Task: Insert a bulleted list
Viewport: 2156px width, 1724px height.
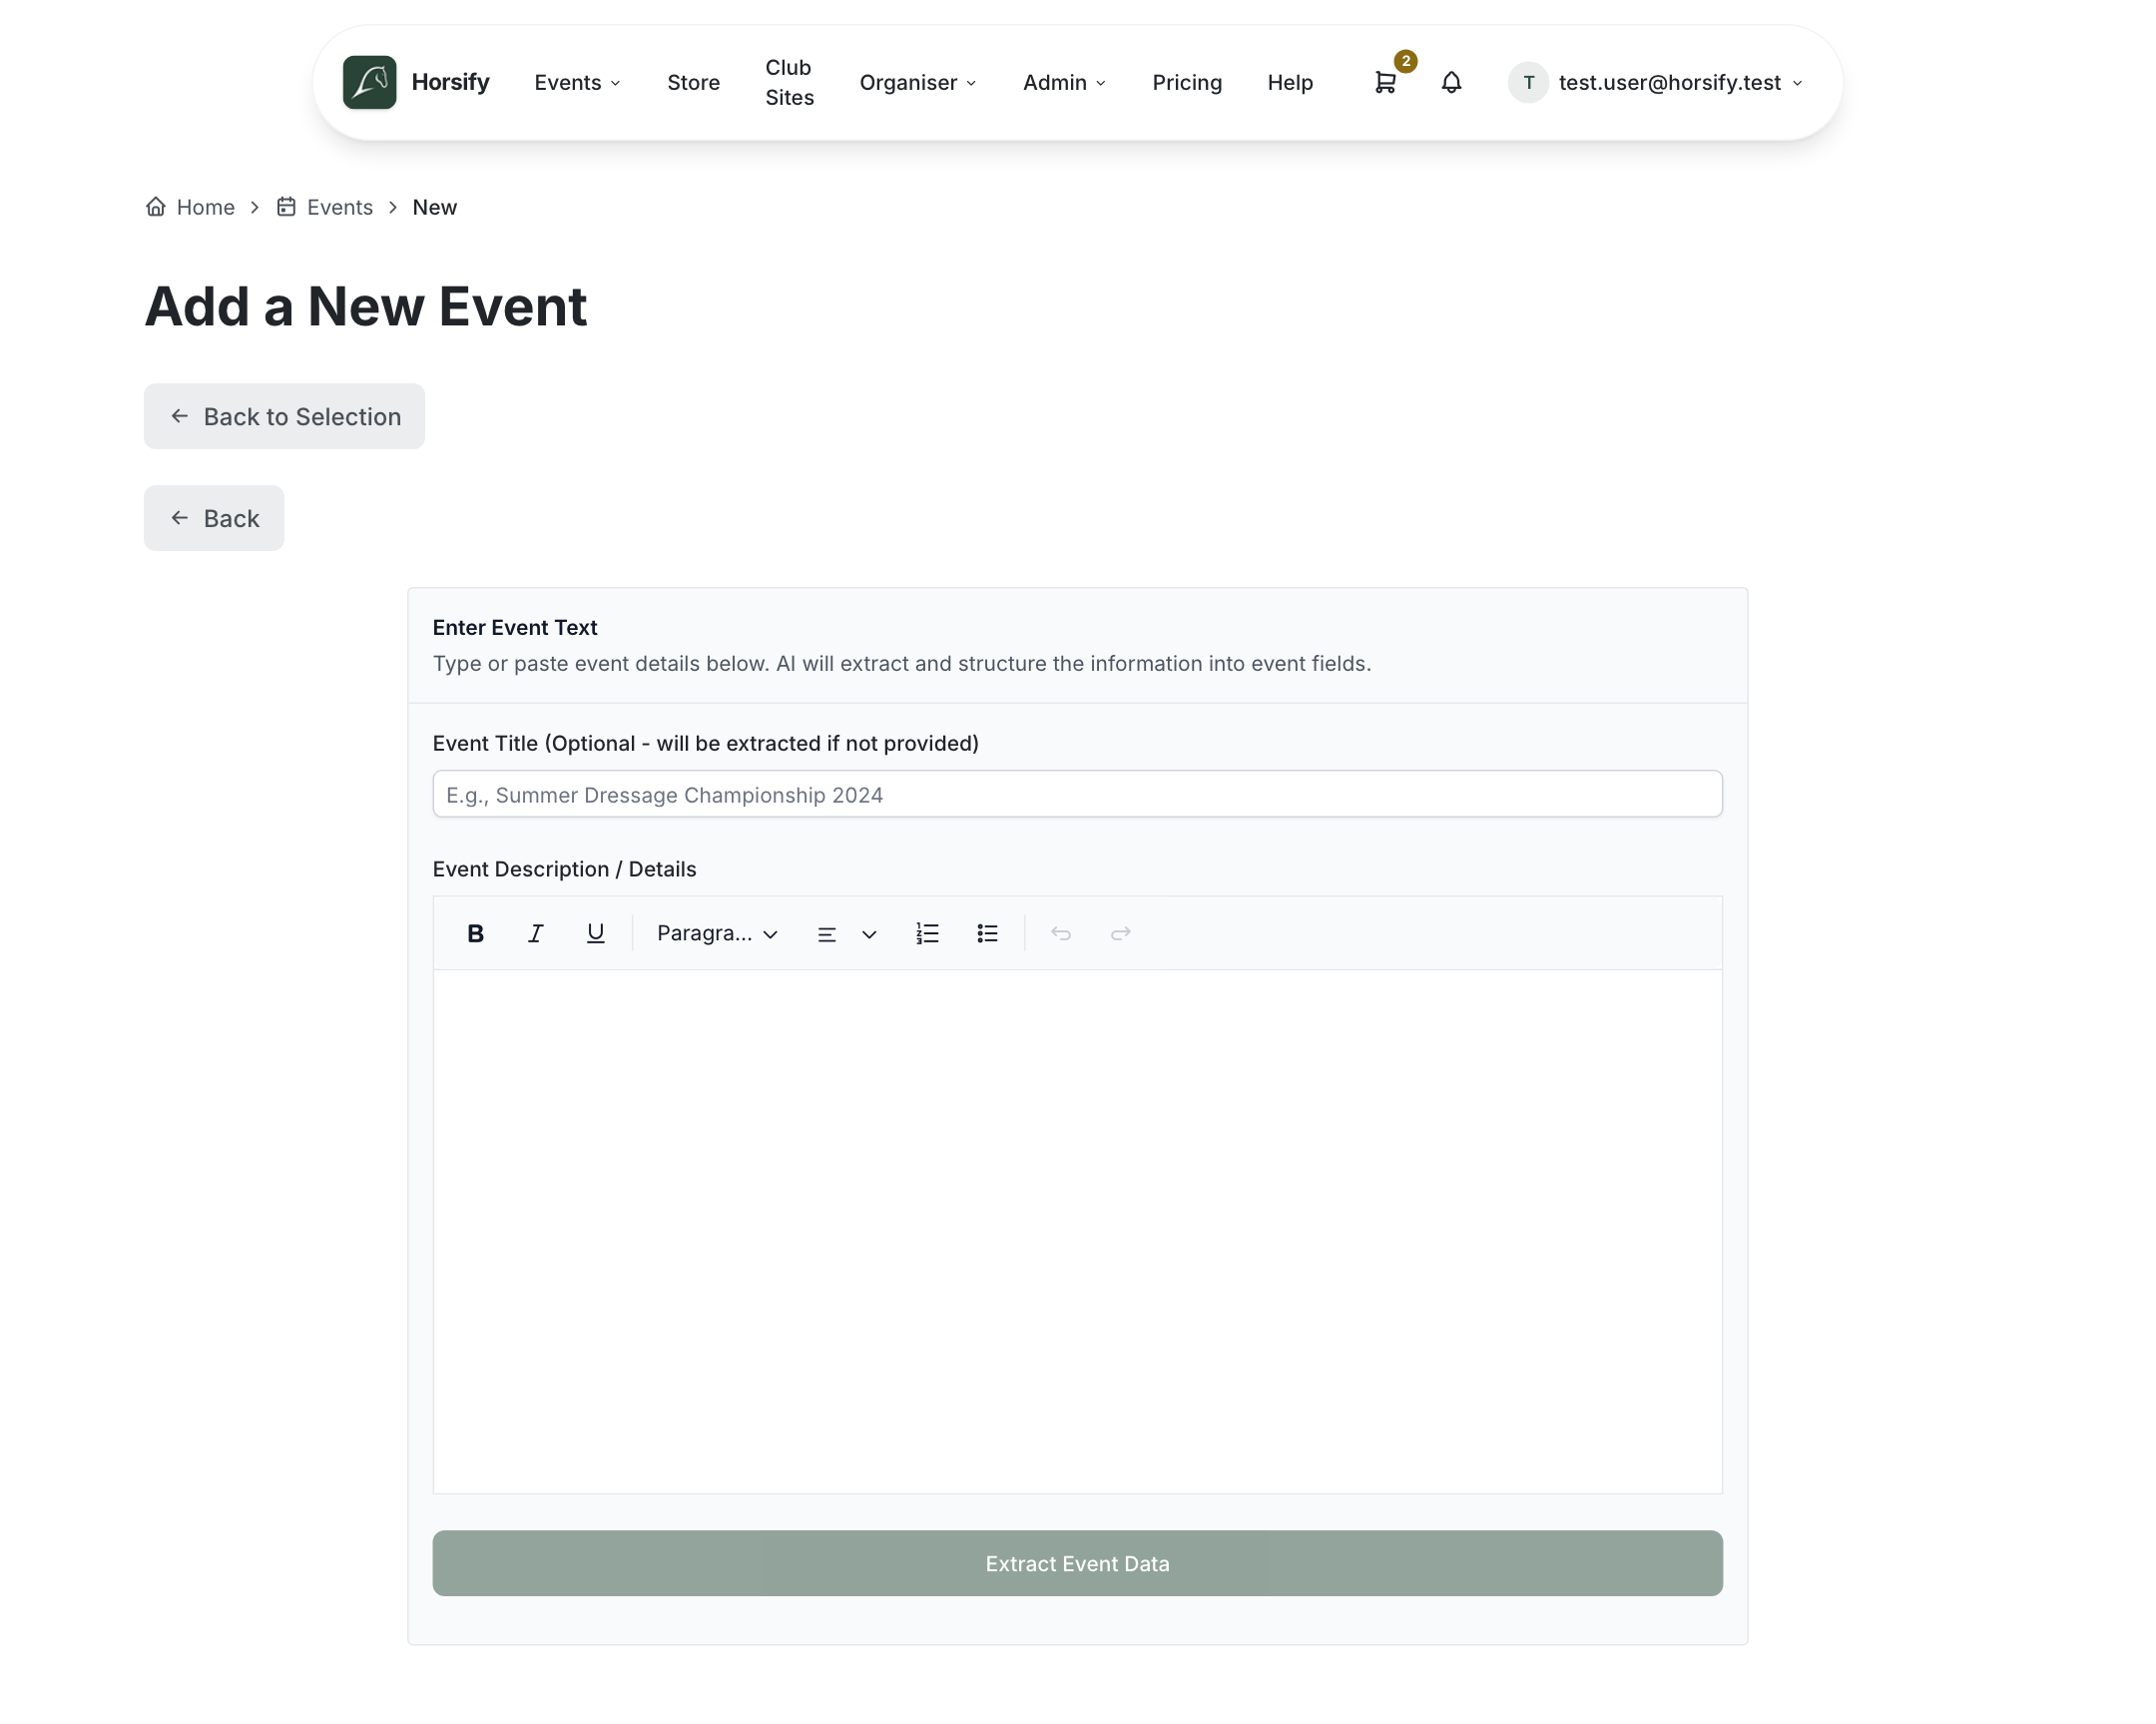Action: (x=987, y=933)
